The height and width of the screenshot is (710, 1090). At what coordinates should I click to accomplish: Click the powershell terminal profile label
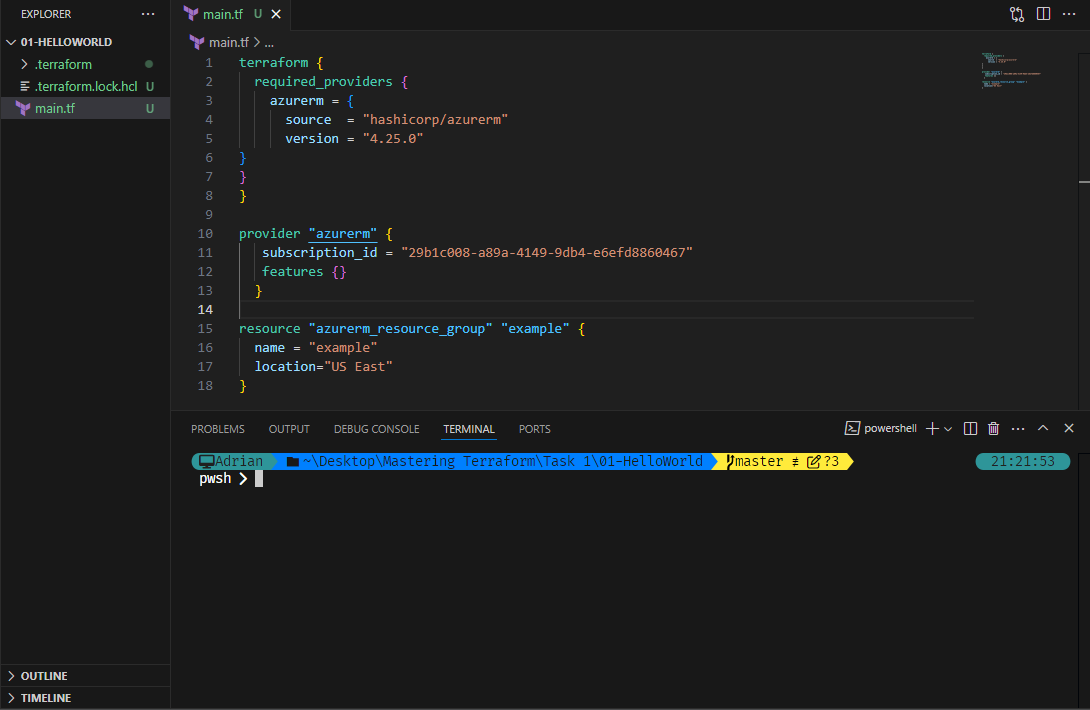pos(890,428)
